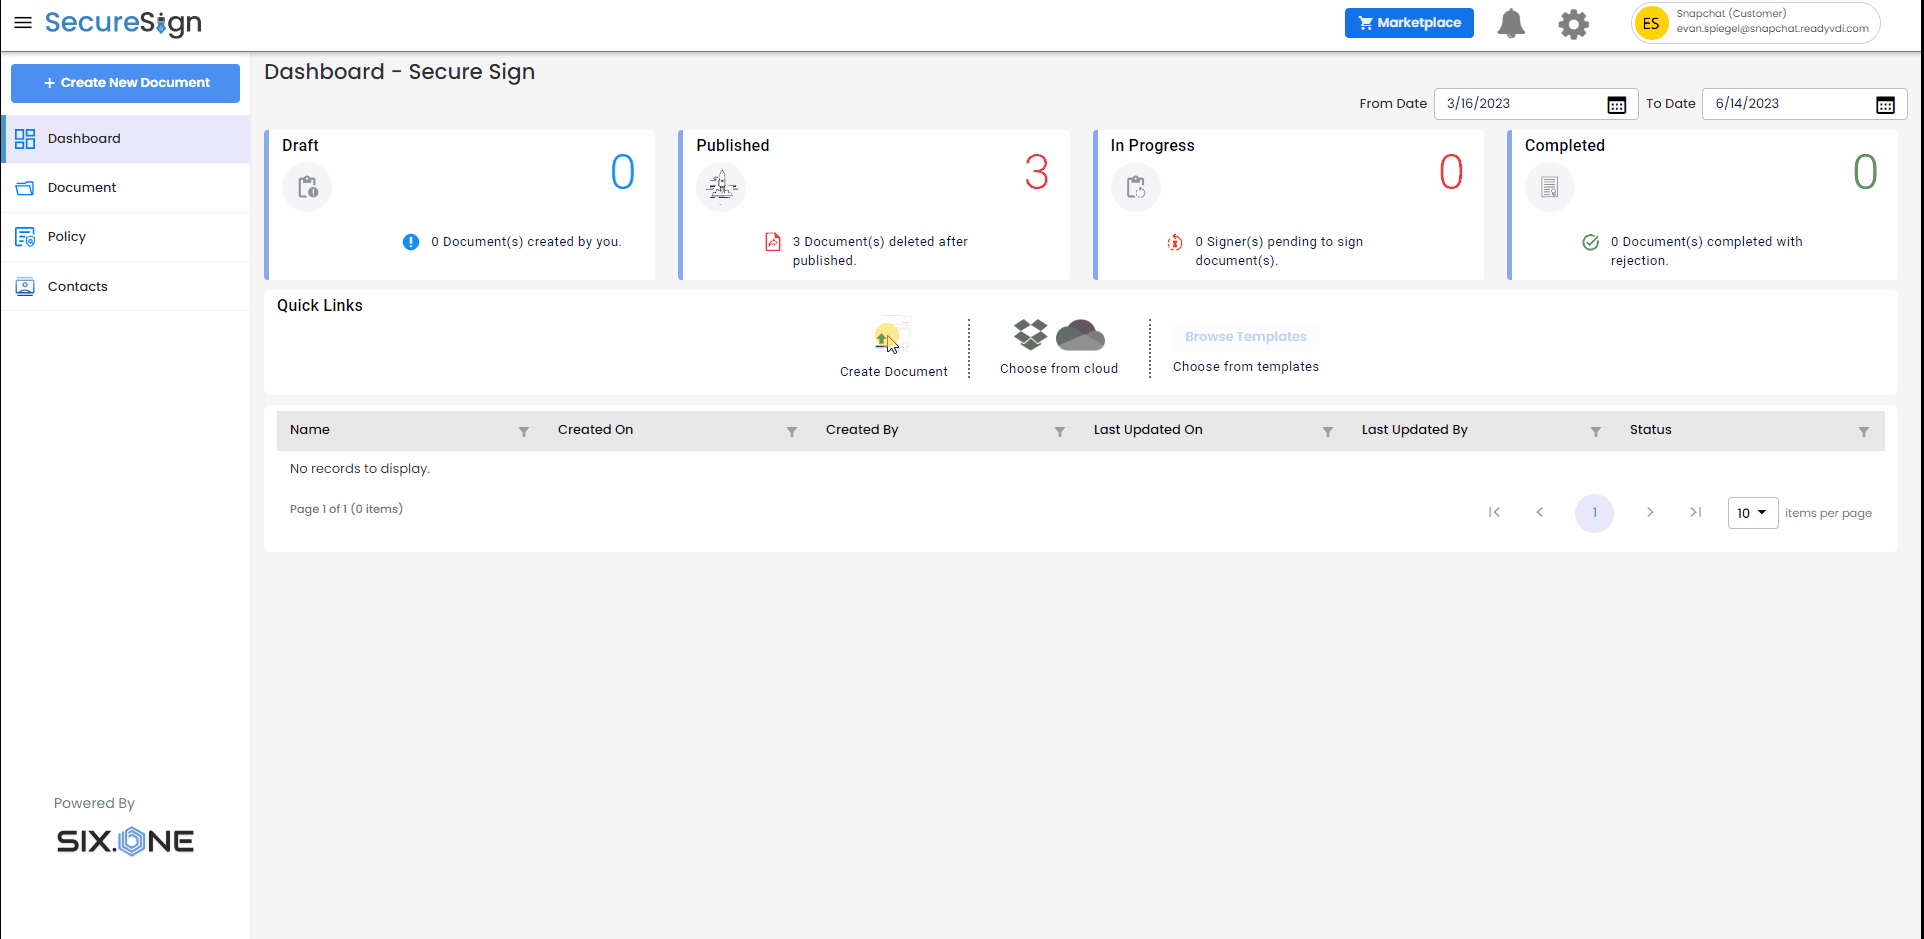
Task: Click the Browse Templates button
Action: coord(1245,337)
